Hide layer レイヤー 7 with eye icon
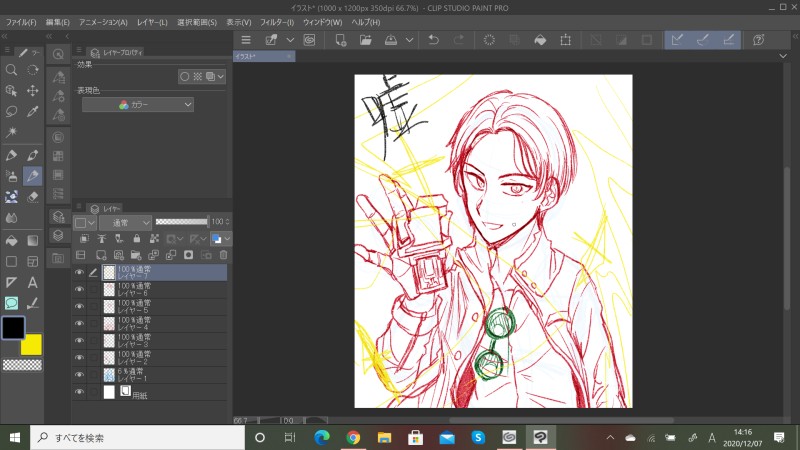The height and width of the screenshot is (450, 800). pos(79,272)
